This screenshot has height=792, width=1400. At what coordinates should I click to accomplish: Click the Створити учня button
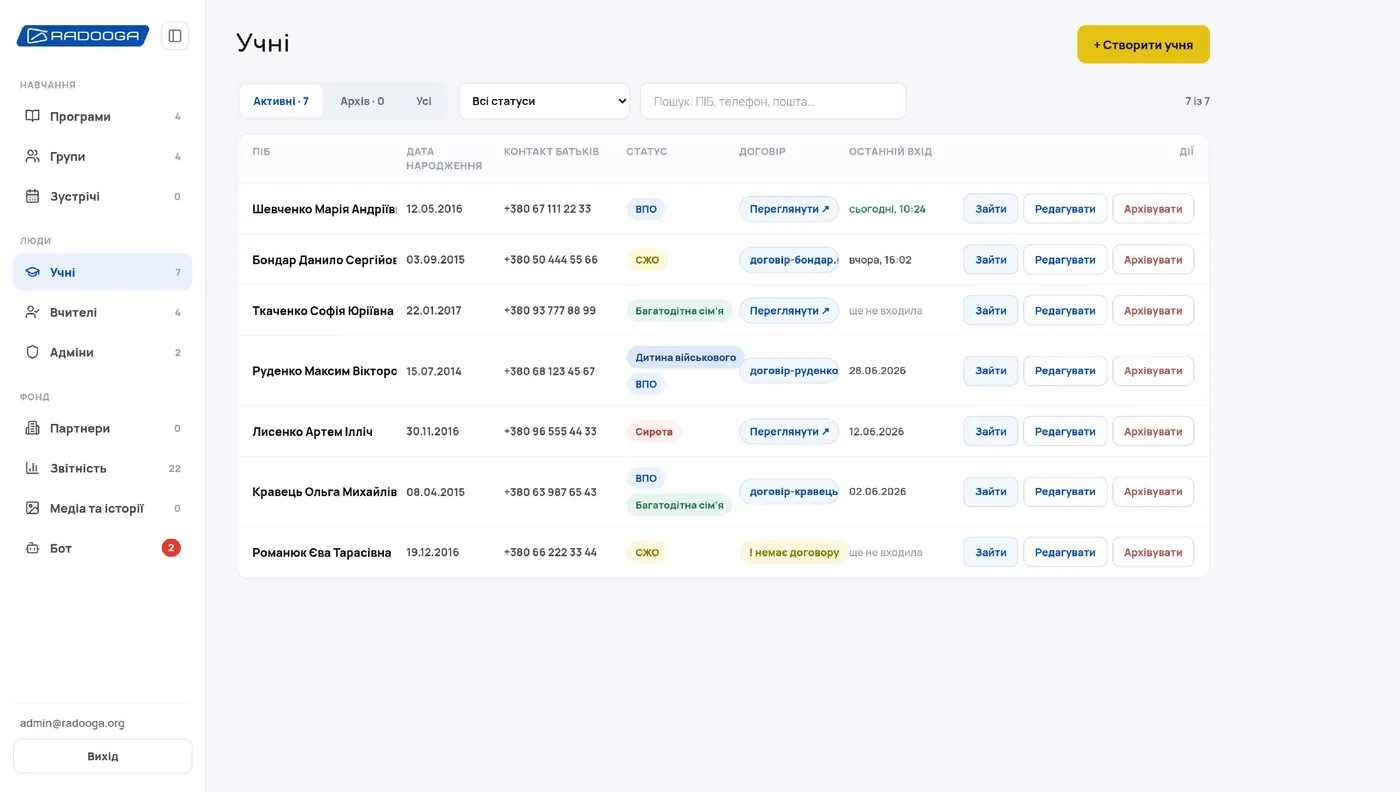[x=1143, y=44]
